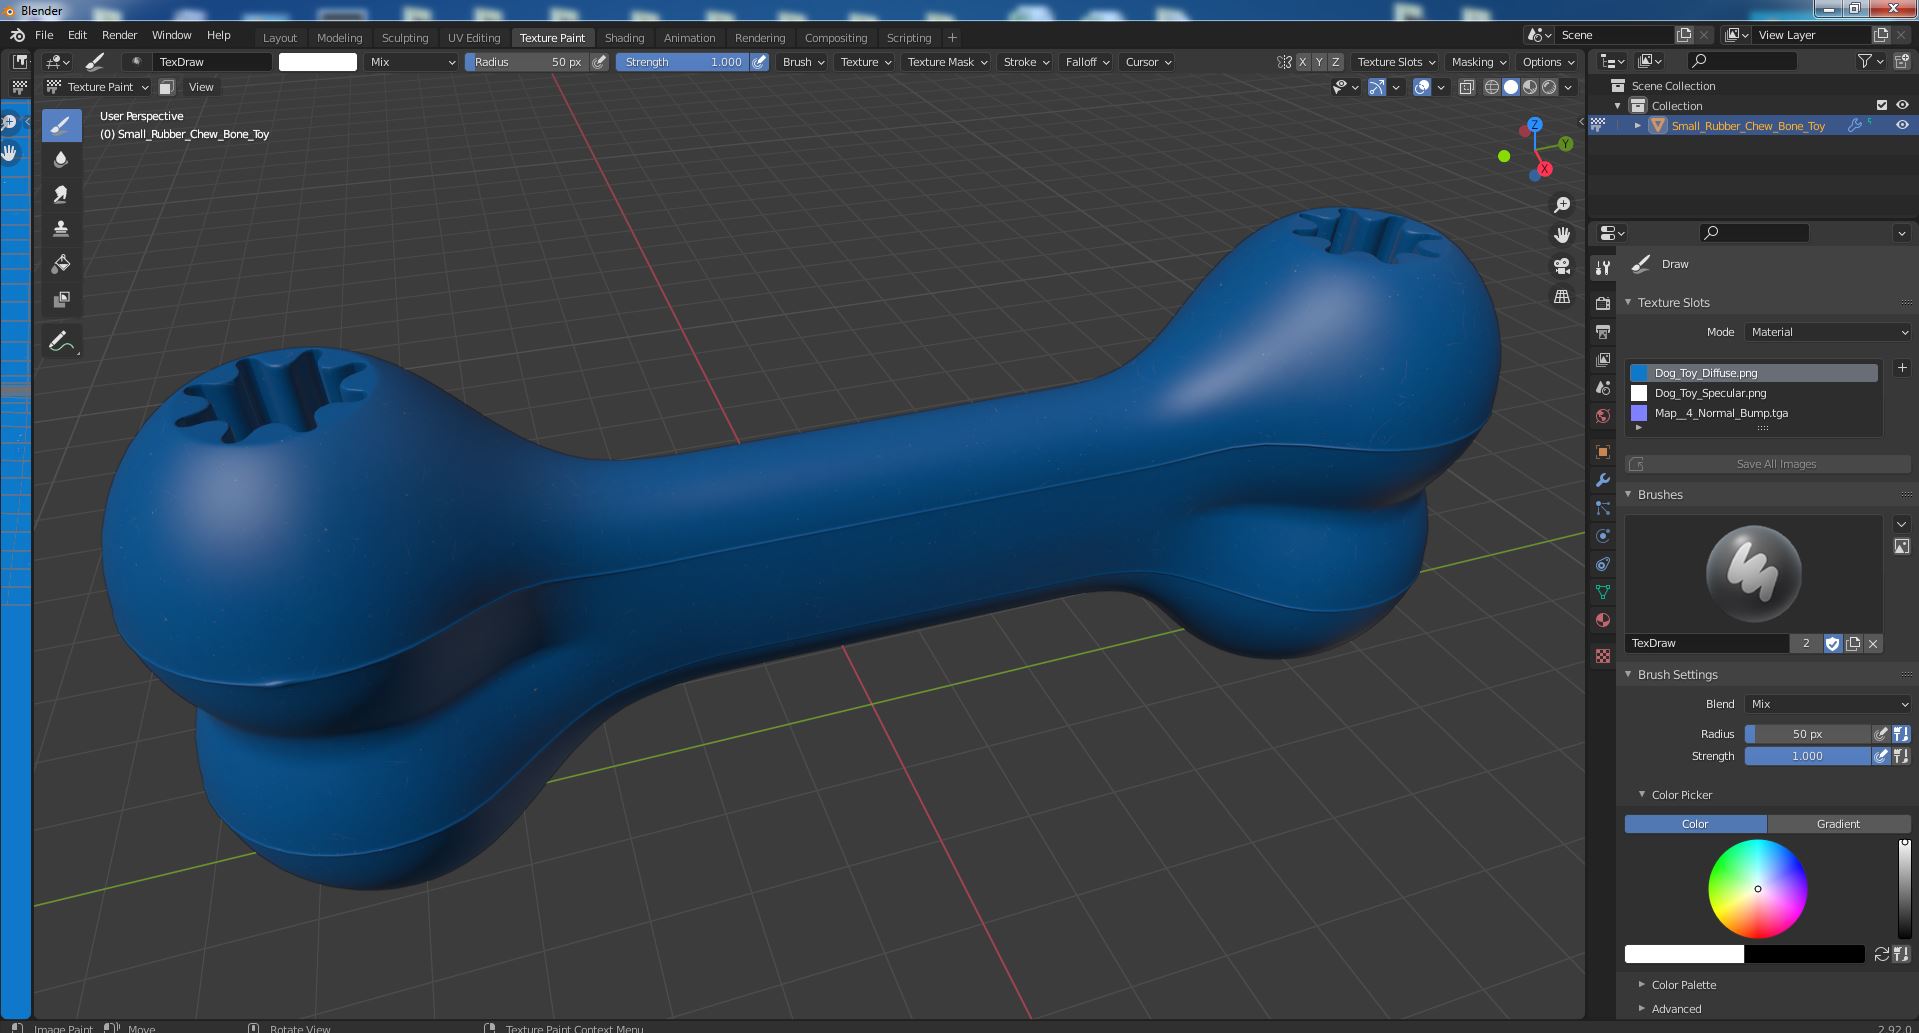This screenshot has width=1919, height=1033.
Task: Select the Gradient color mode button
Action: [1838, 824]
